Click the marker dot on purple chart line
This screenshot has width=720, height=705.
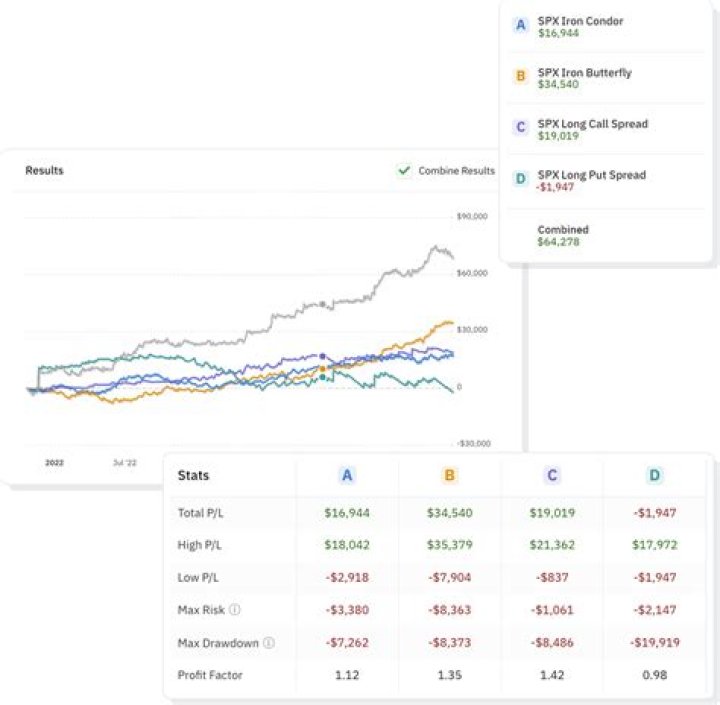[322, 356]
